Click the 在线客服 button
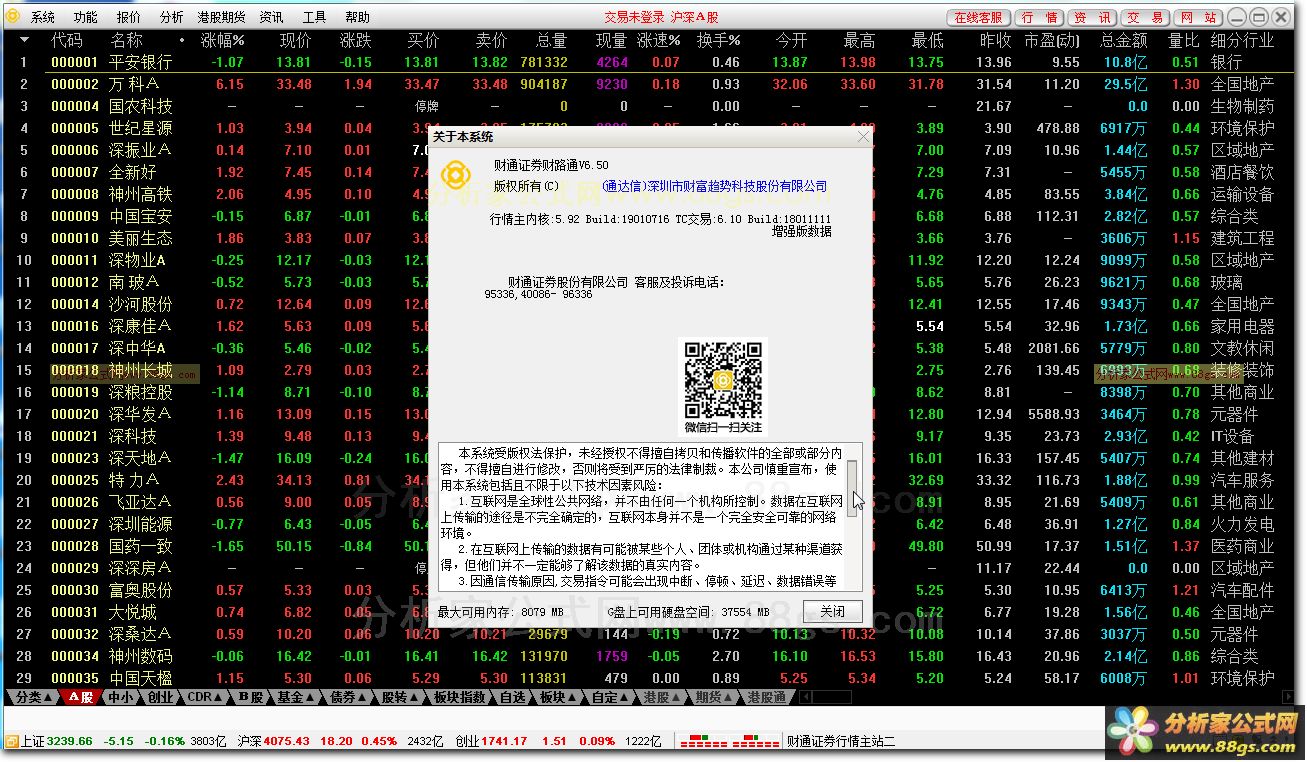This screenshot has height=762, width=1307. (978, 18)
